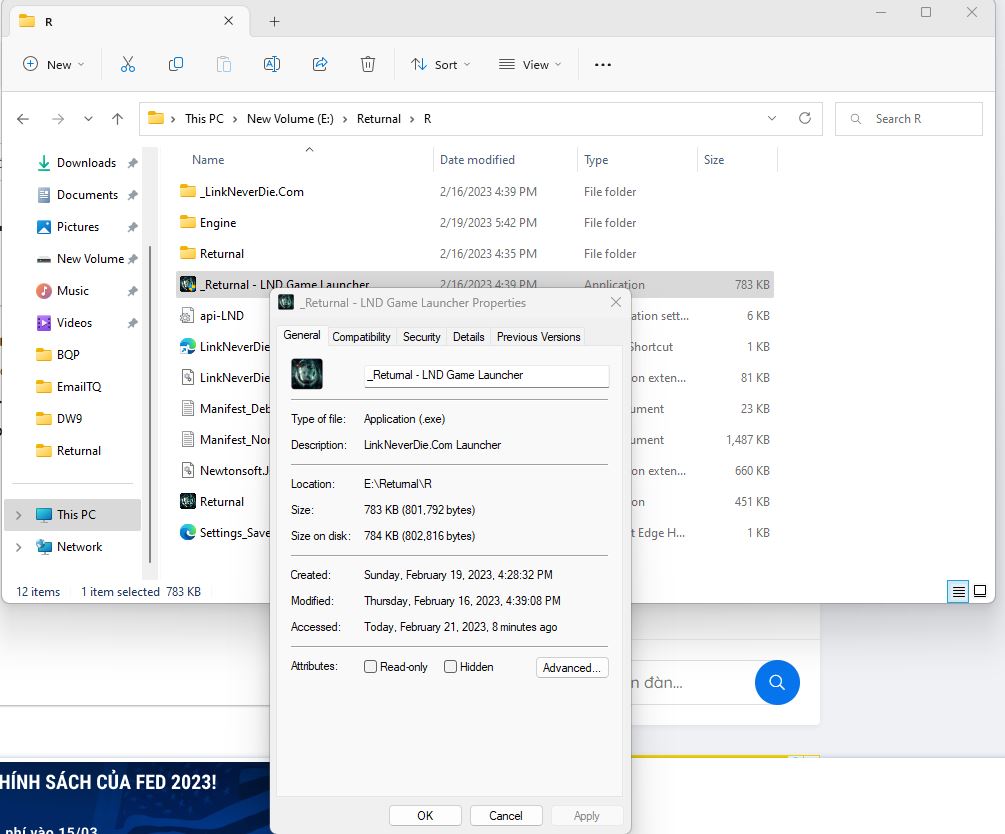Expand chevron after This PC in breadcrumb
1005x834 pixels.
(235, 119)
